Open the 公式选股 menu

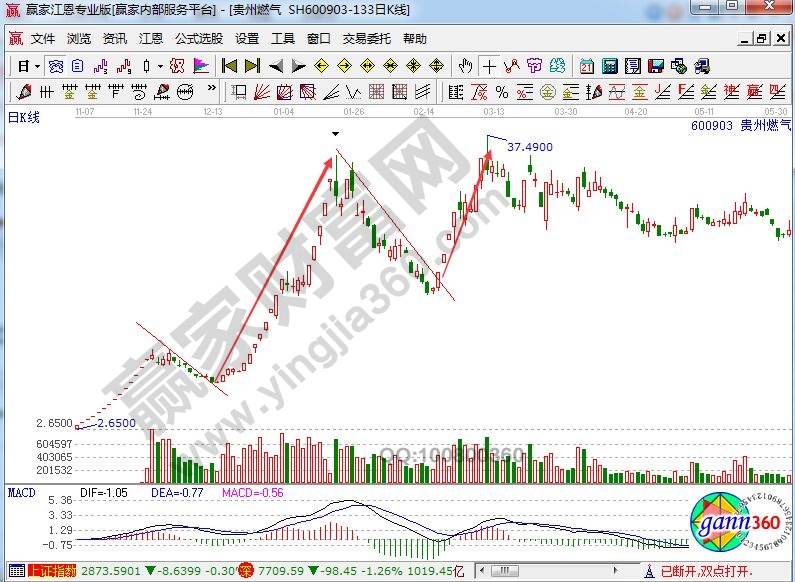pos(198,39)
